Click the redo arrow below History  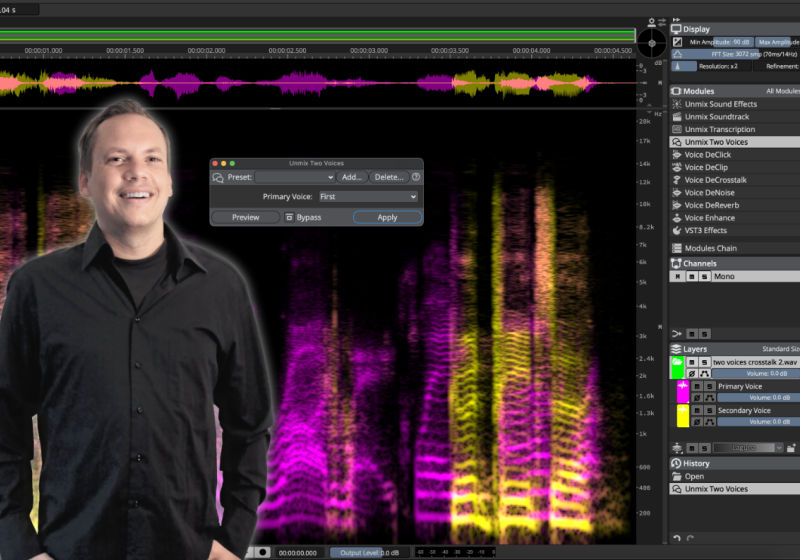pos(690,538)
